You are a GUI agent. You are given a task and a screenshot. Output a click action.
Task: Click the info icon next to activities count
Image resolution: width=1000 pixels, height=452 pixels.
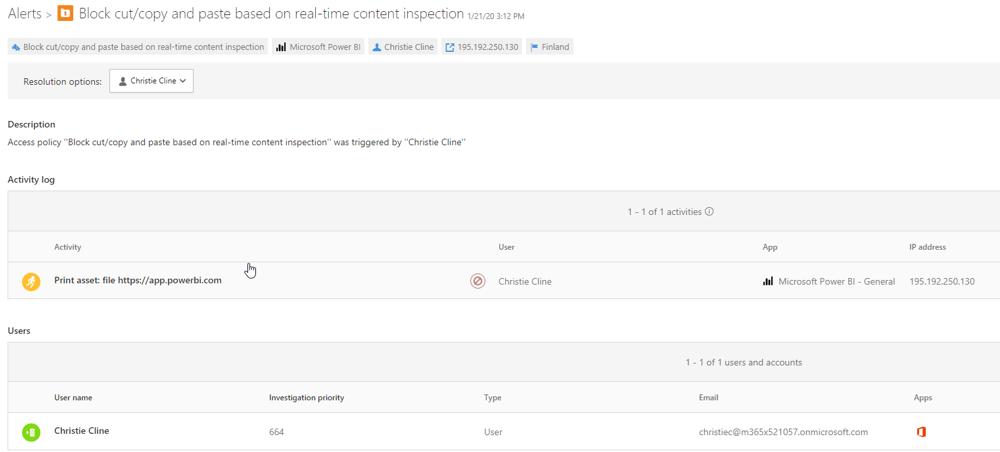click(x=710, y=212)
